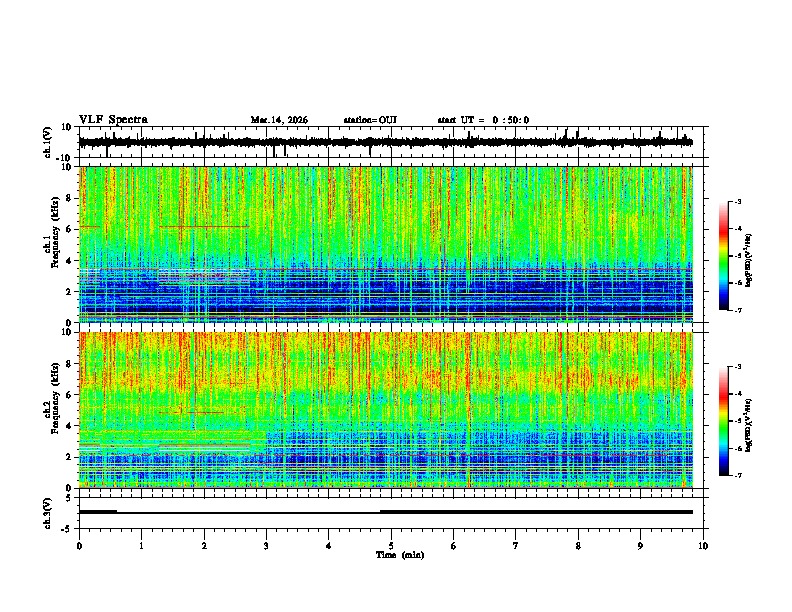Click inside the ch.1 spectrogram panel
The height and width of the screenshot is (612, 792).
(385, 244)
